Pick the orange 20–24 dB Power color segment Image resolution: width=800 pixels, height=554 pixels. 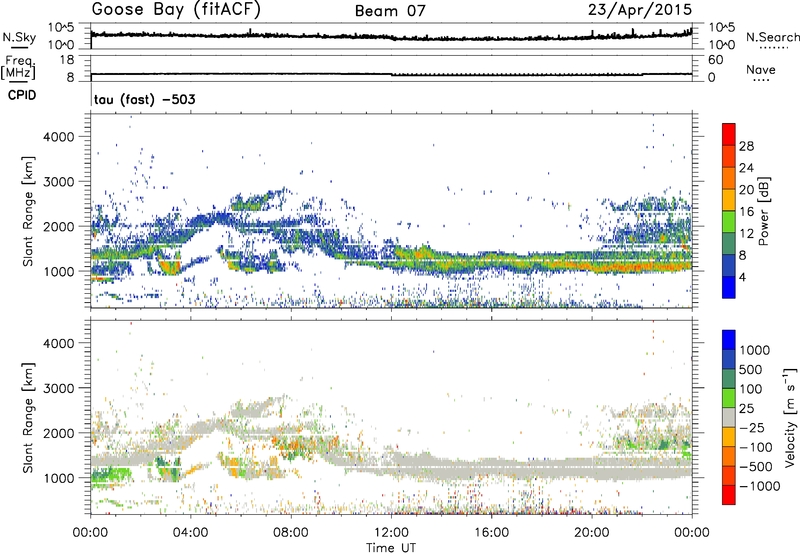coord(729,178)
